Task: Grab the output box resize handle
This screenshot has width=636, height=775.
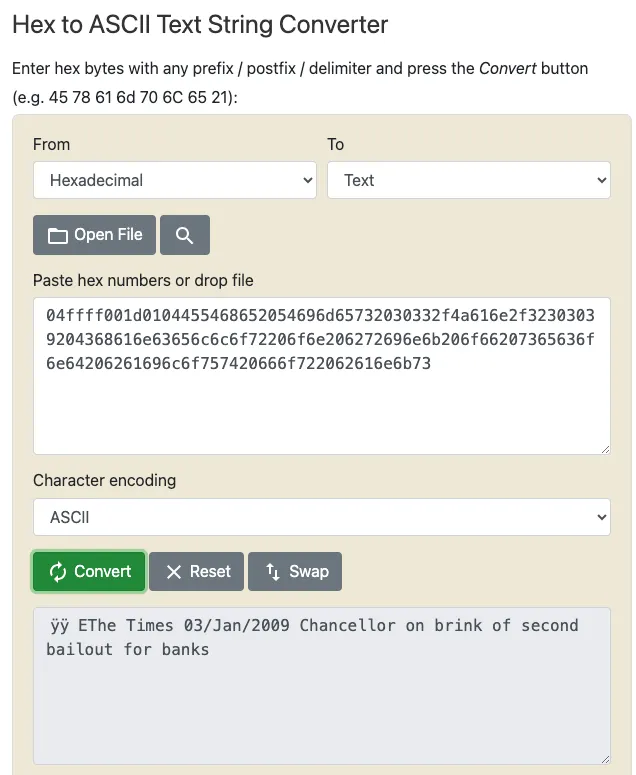Action: tap(604, 759)
